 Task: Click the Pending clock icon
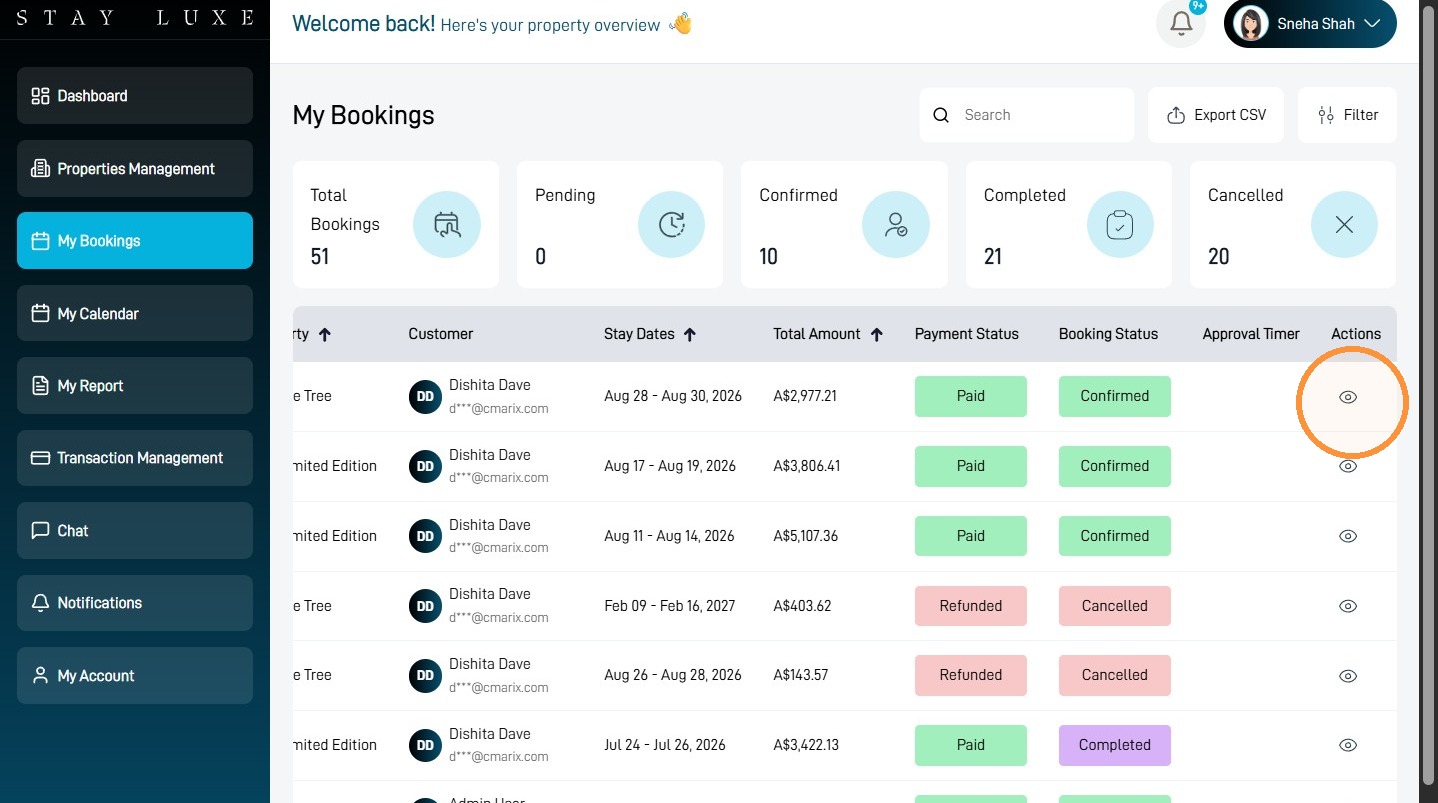click(671, 225)
